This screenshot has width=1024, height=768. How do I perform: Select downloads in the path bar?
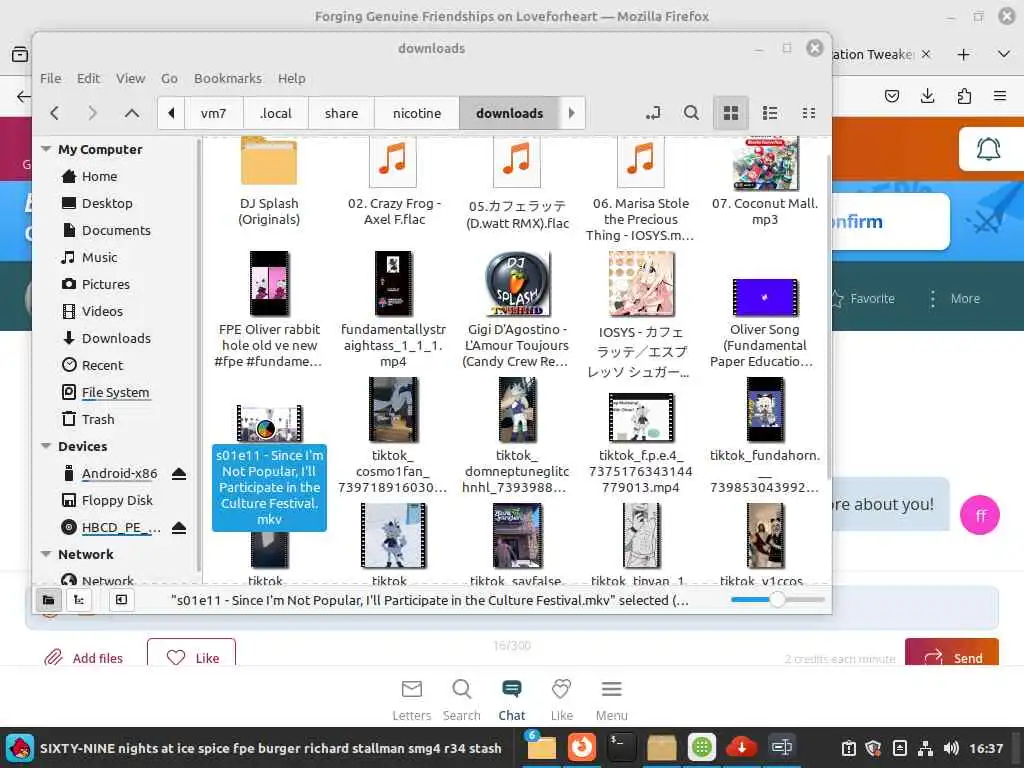click(x=509, y=113)
